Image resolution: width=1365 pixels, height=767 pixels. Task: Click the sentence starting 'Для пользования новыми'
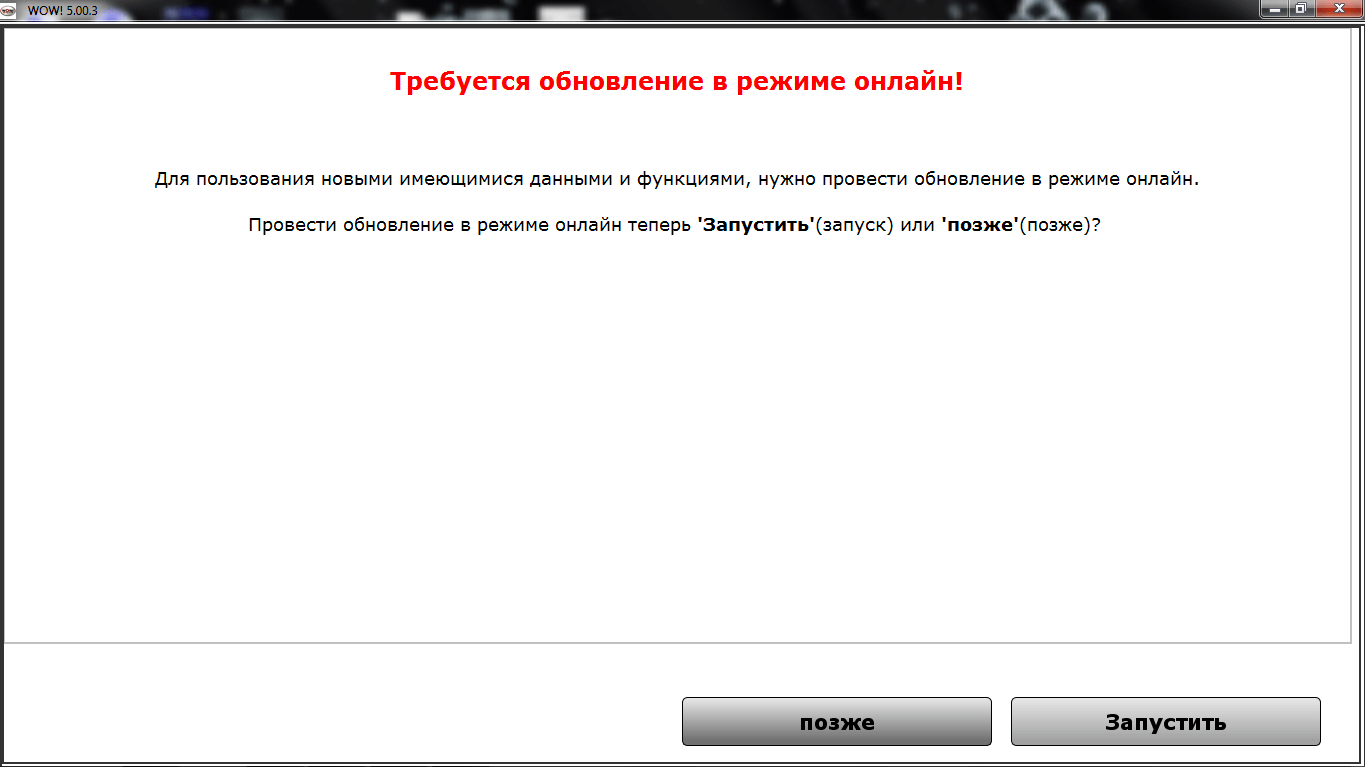pos(676,179)
